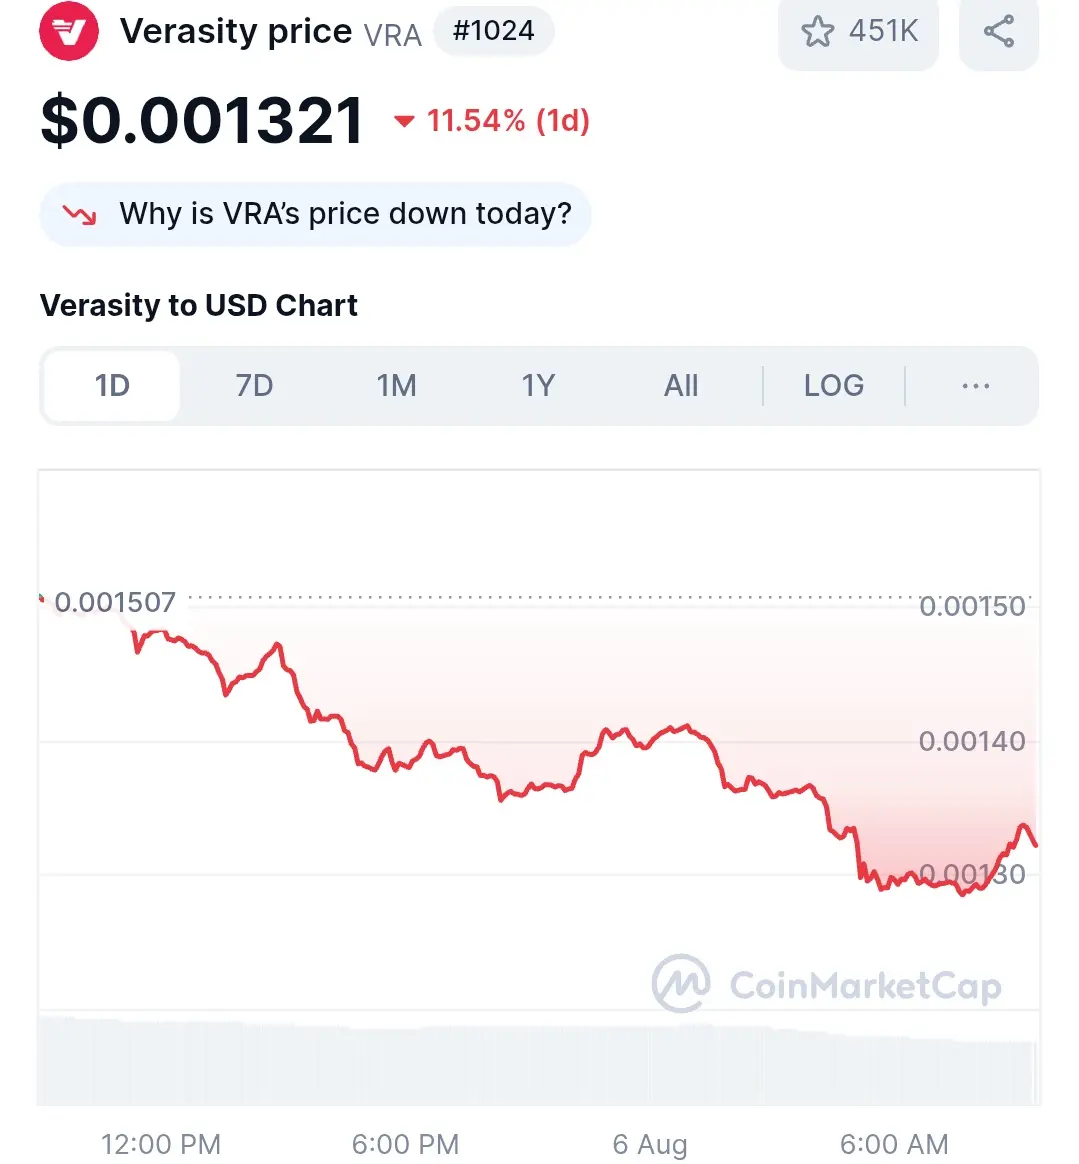Toggle the LOG scale option

click(834, 386)
